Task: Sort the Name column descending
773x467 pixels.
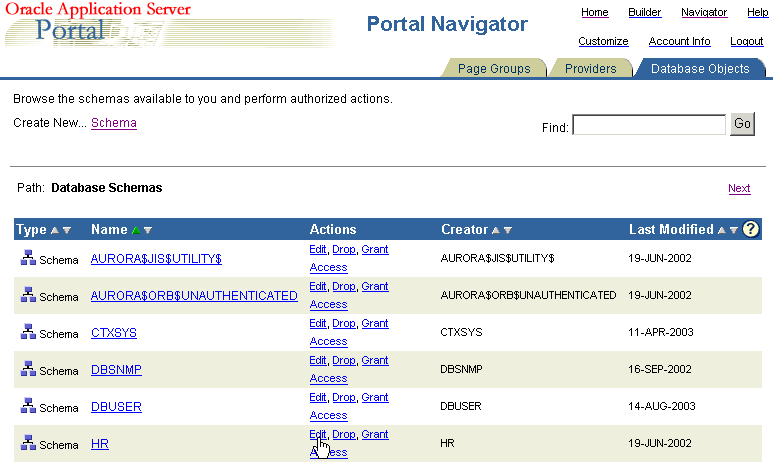Action: [x=148, y=230]
